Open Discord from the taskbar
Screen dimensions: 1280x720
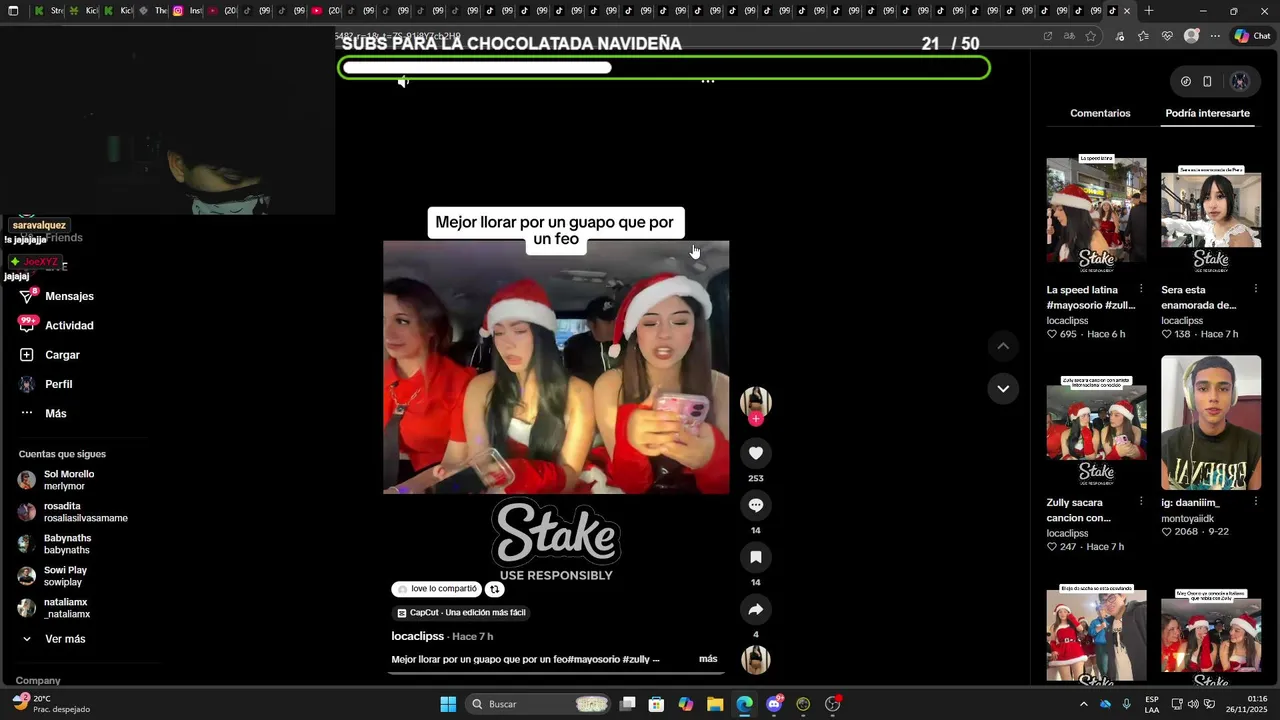(774, 704)
